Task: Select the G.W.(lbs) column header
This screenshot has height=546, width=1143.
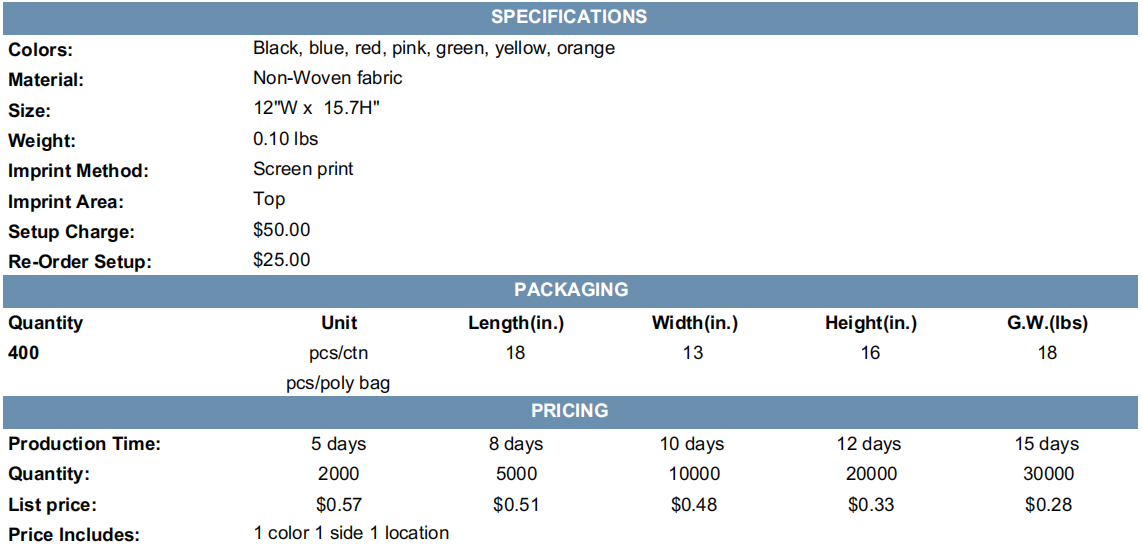Action: (x=1046, y=324)
